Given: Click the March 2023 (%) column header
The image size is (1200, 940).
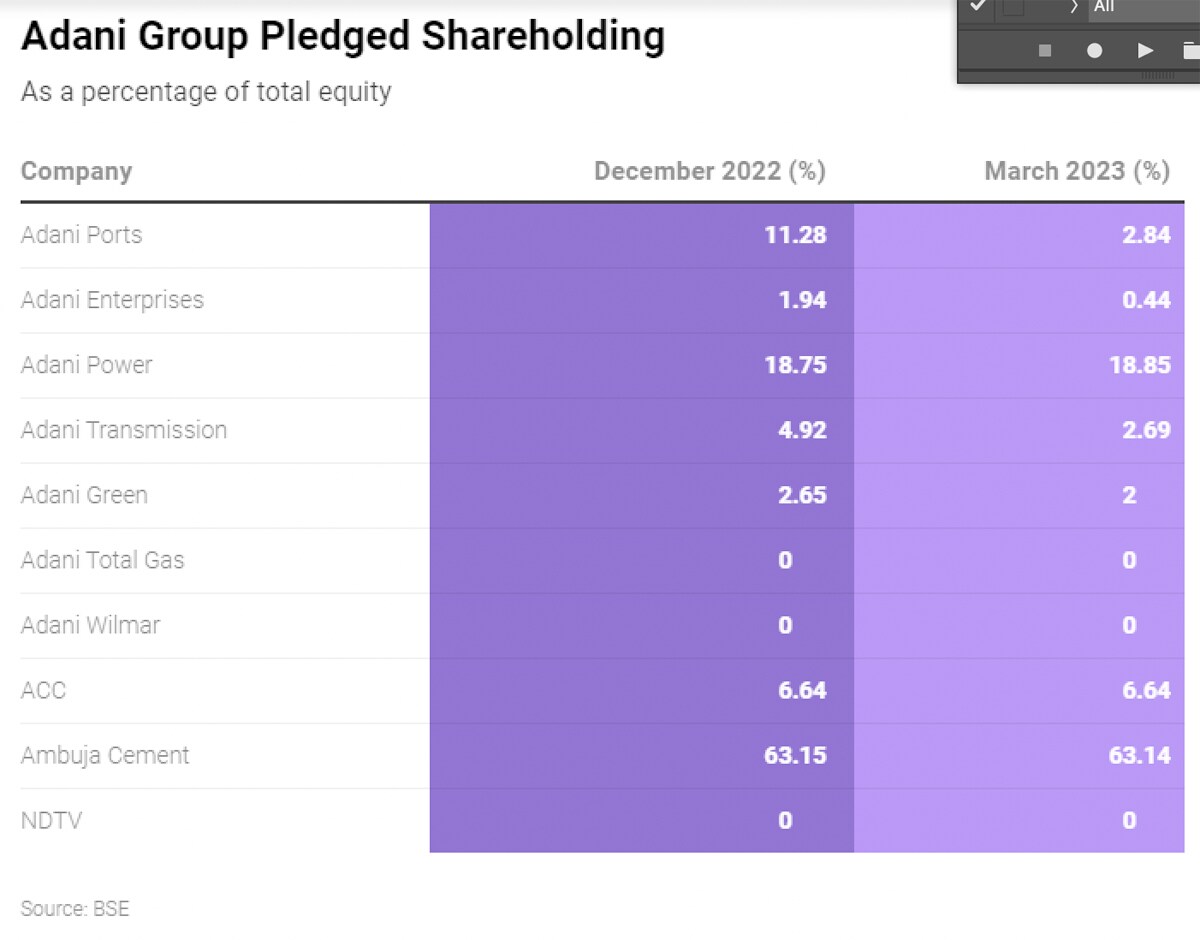Looking at the screenshot, I should [x=1076, y=171].
